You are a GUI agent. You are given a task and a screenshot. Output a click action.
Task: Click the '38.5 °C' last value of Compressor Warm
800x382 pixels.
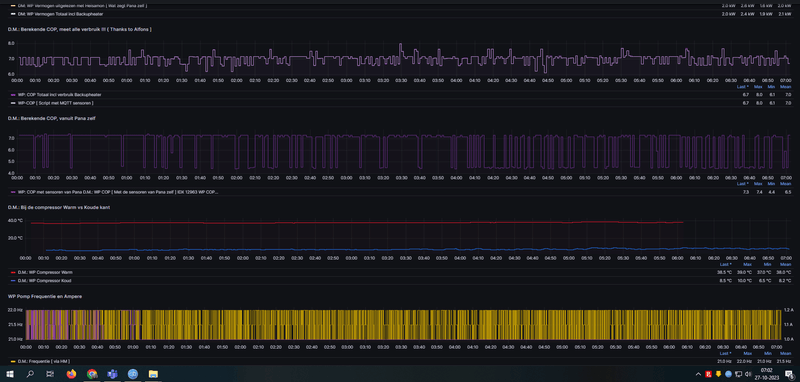click(x=725, y=272)
